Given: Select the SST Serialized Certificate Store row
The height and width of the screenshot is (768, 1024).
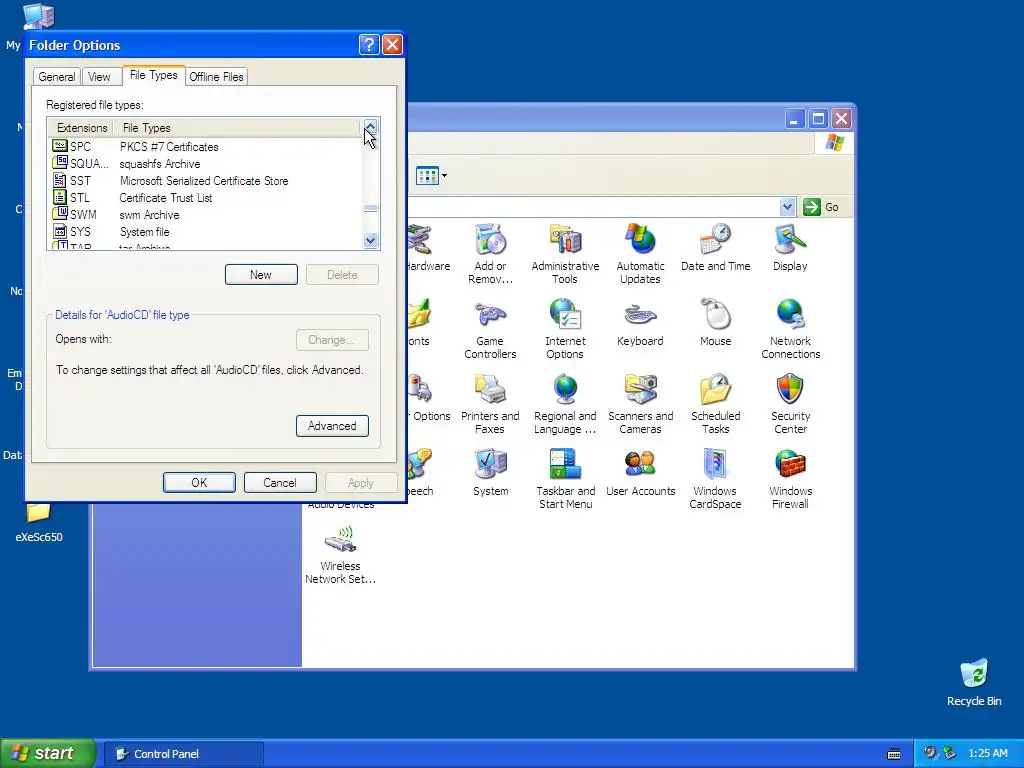Looking at the screenshot, I should (205, 180).
